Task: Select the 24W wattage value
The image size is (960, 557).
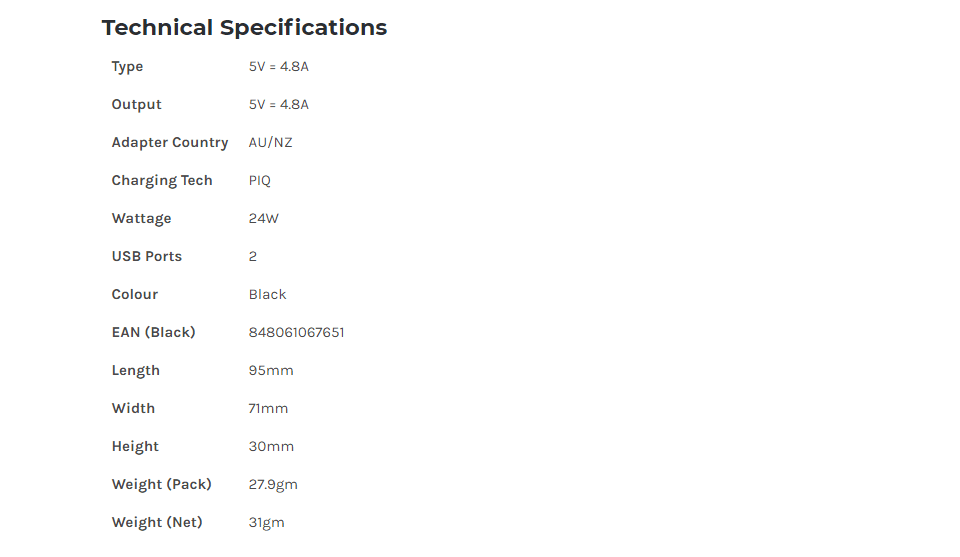Action: [x=263, y=219]
